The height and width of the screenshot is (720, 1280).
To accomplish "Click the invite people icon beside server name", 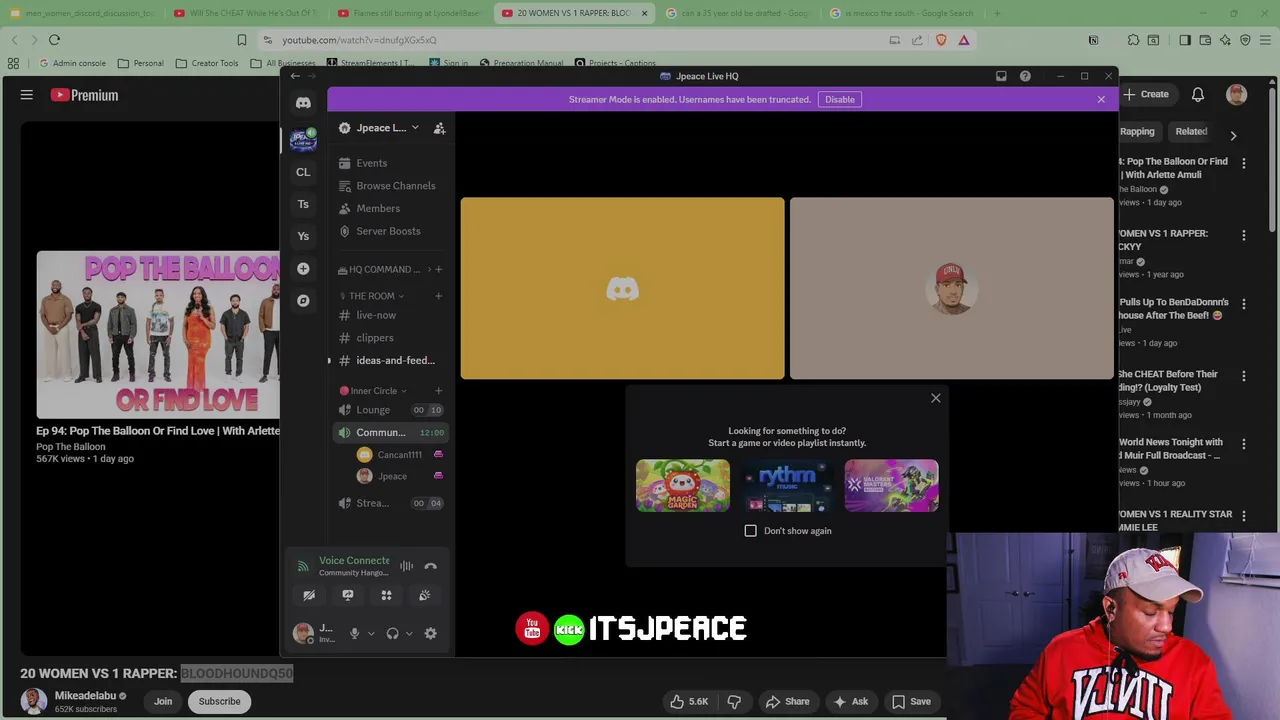I will [439, 128].
